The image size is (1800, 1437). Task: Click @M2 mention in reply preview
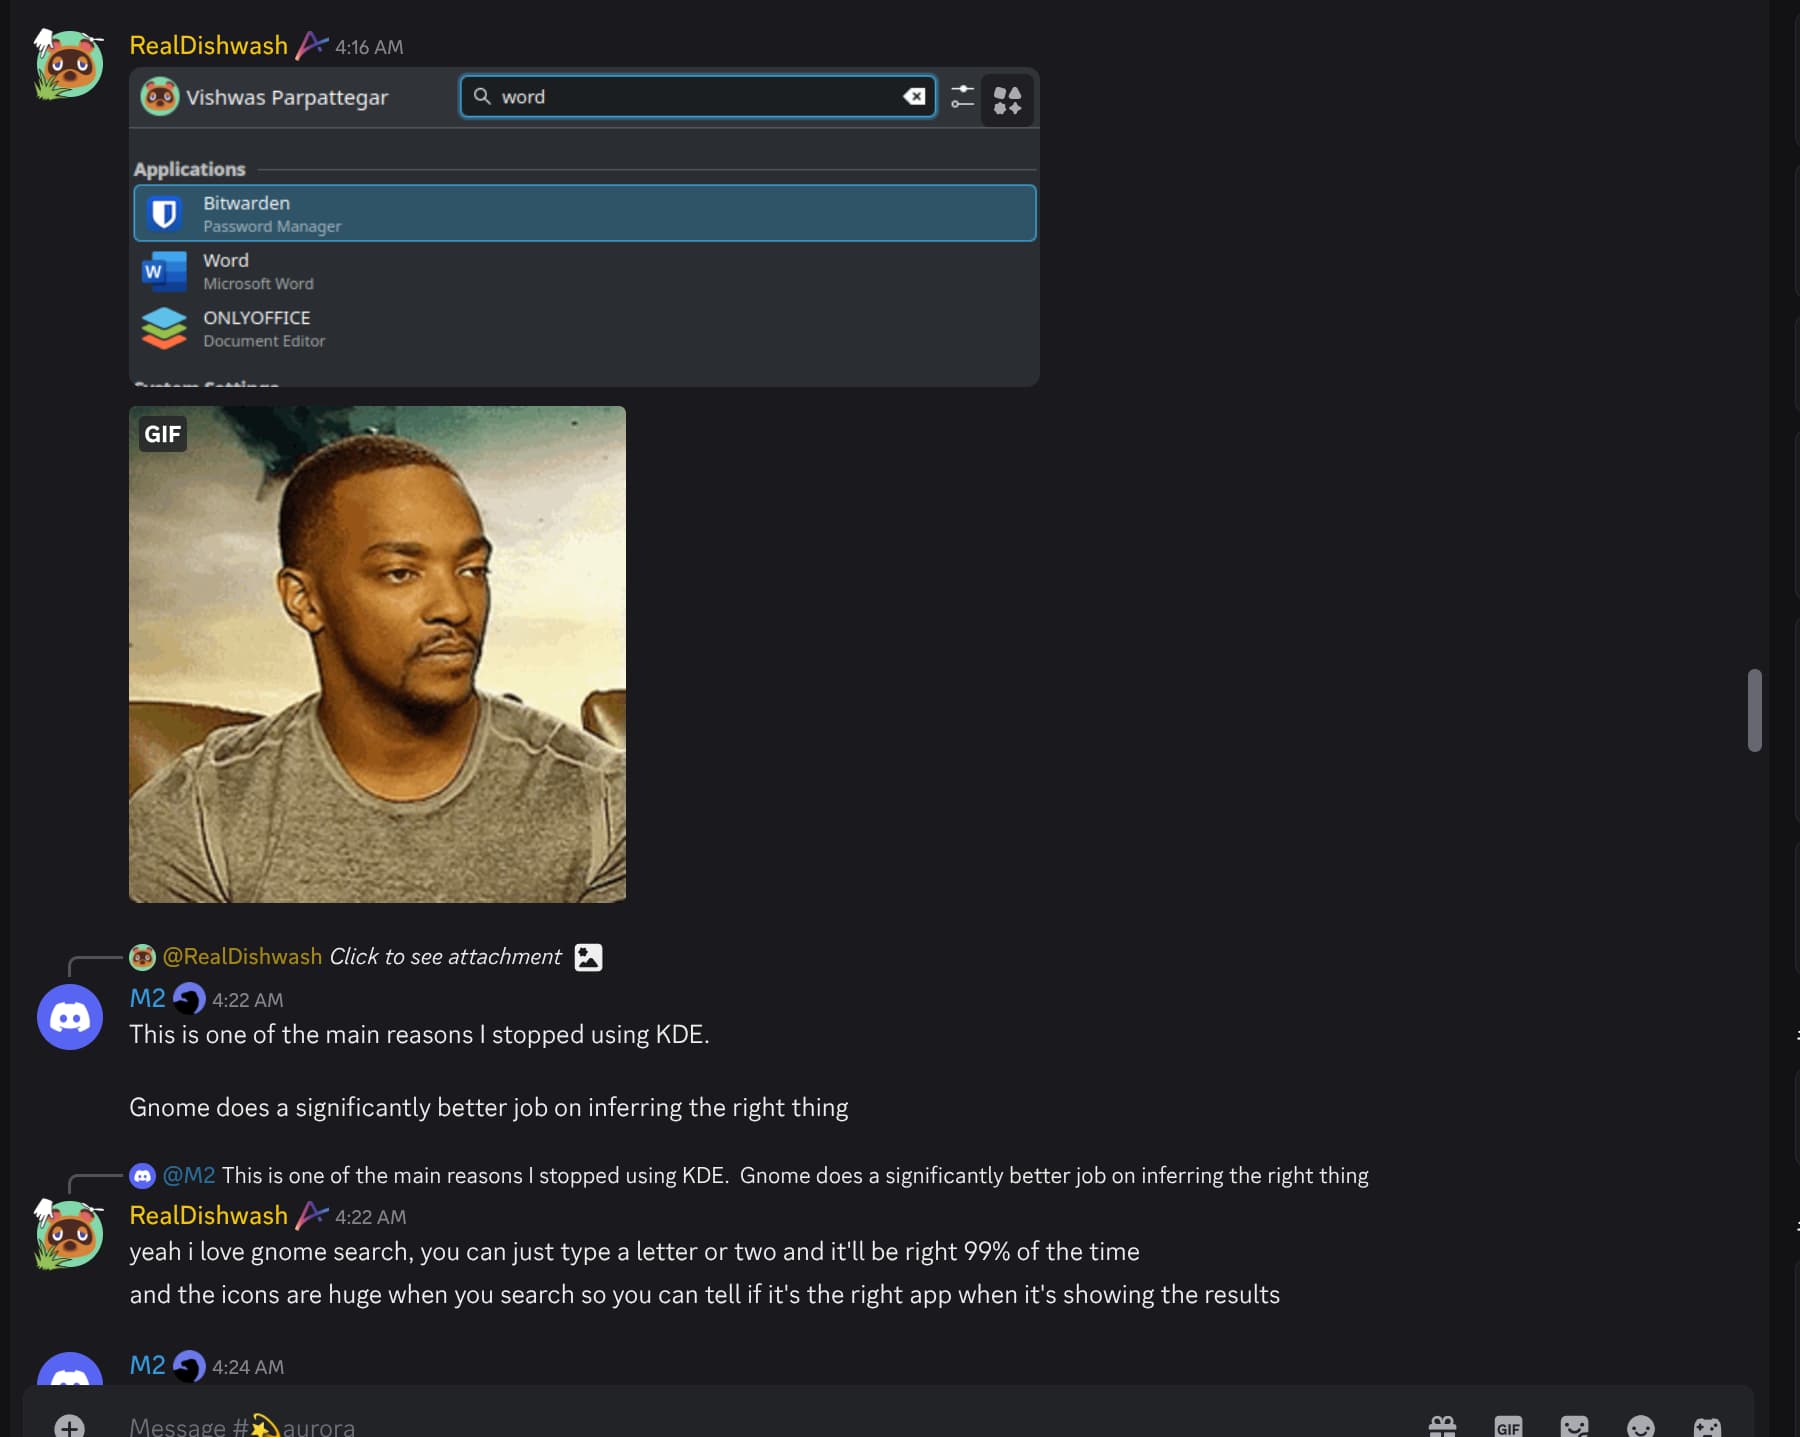coord(189,1176)
